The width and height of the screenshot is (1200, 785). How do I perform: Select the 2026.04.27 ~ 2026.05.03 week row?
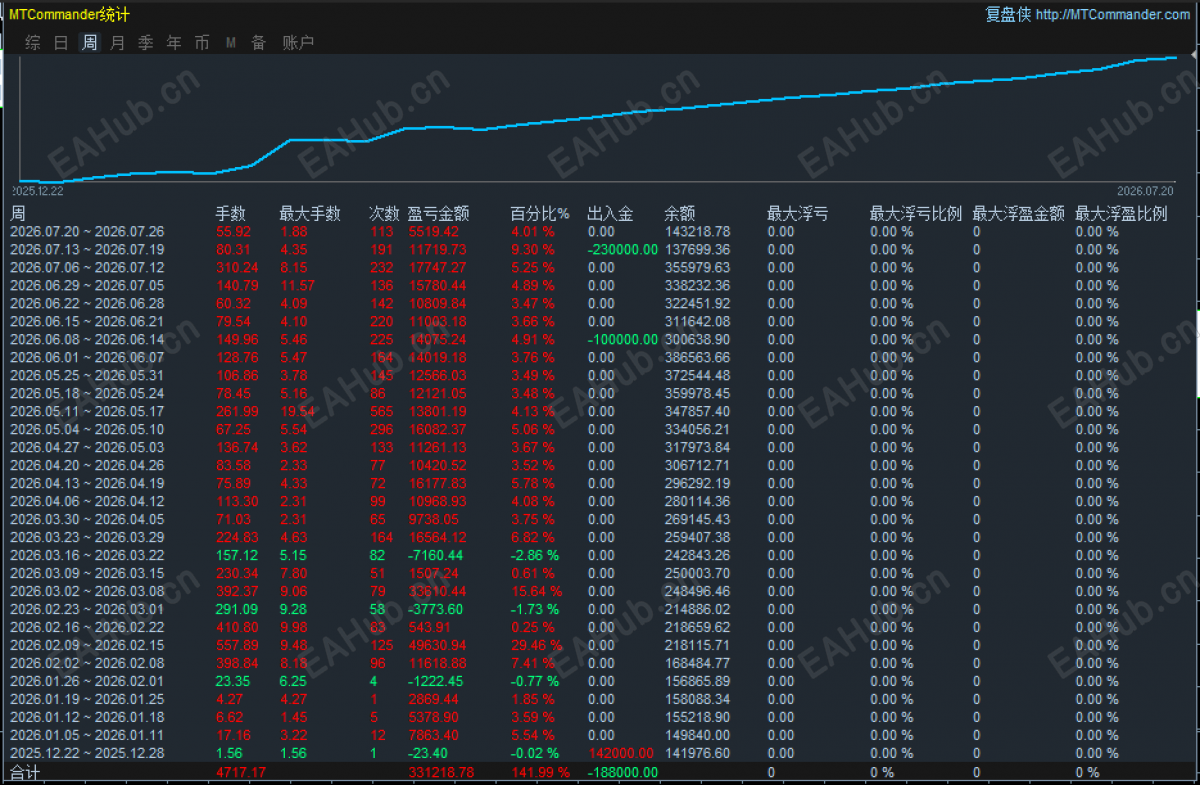click(x=600, y=447)
